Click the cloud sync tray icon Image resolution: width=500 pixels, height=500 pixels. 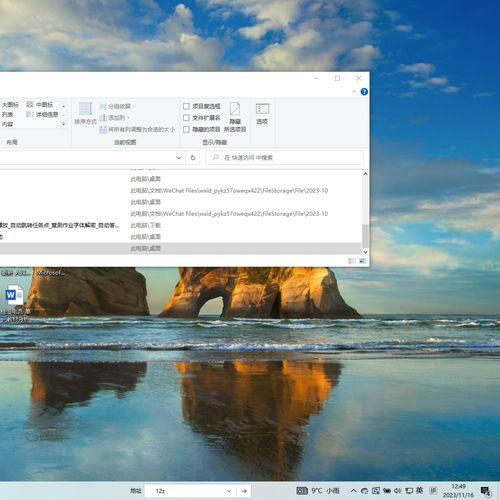point(364,491)
